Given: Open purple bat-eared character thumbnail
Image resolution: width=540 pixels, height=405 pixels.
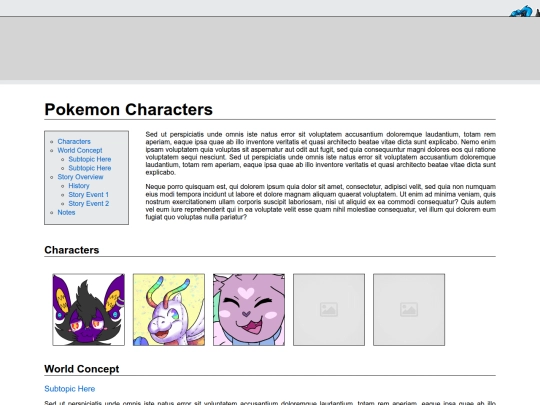Looking at the screenshot, I should [x=89, y=310].
